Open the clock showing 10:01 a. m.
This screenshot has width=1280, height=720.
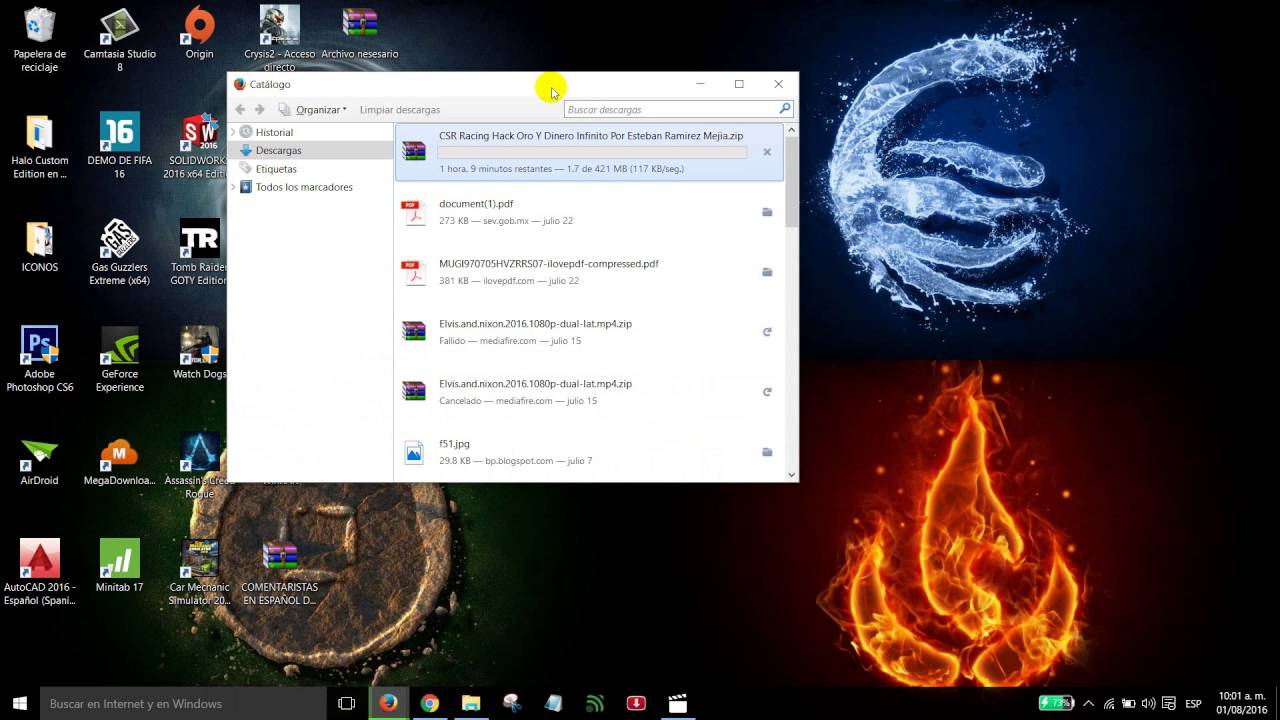click(1242, 703)
